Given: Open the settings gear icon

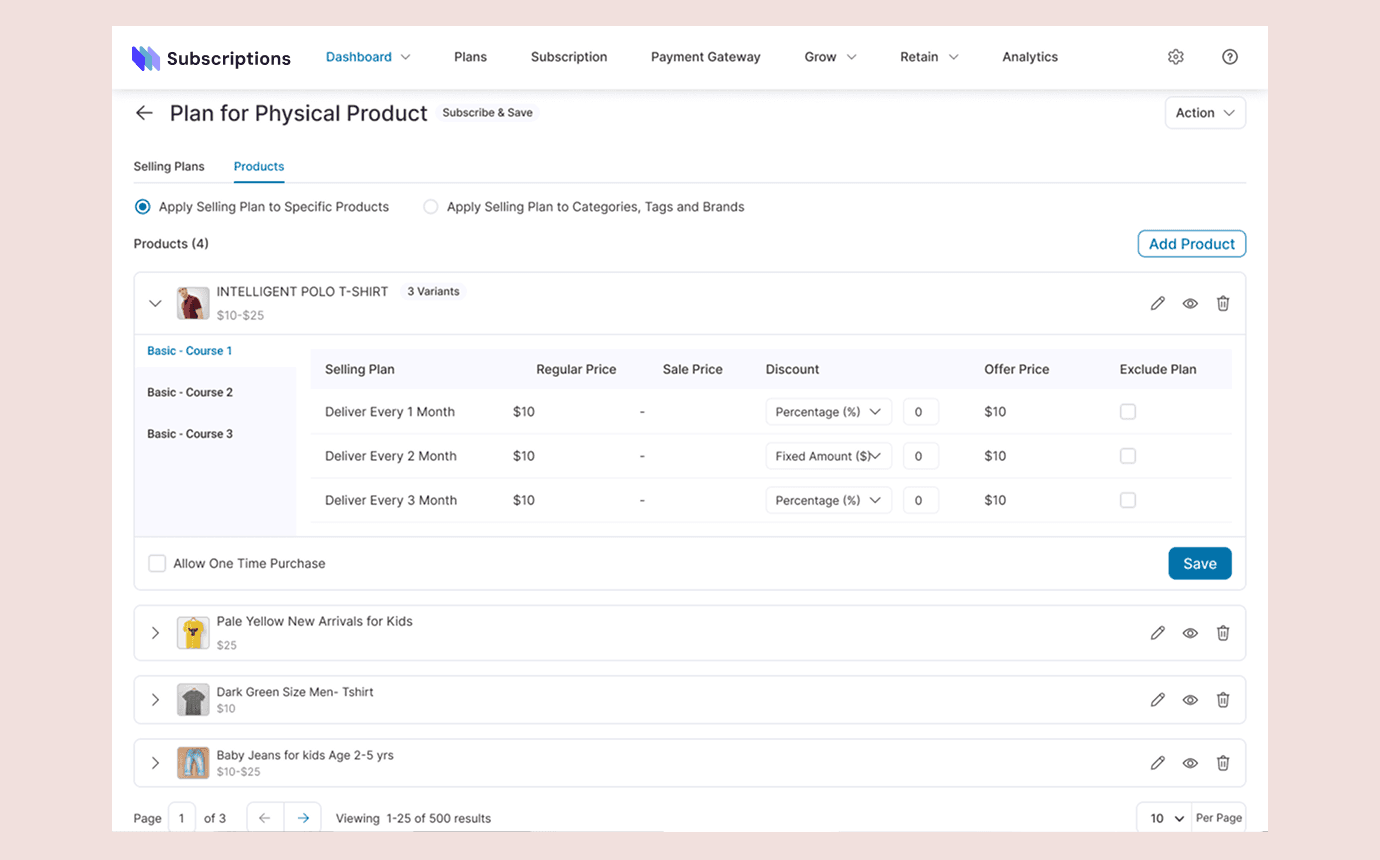Looking at the screenshot, I should [1176, 57].
